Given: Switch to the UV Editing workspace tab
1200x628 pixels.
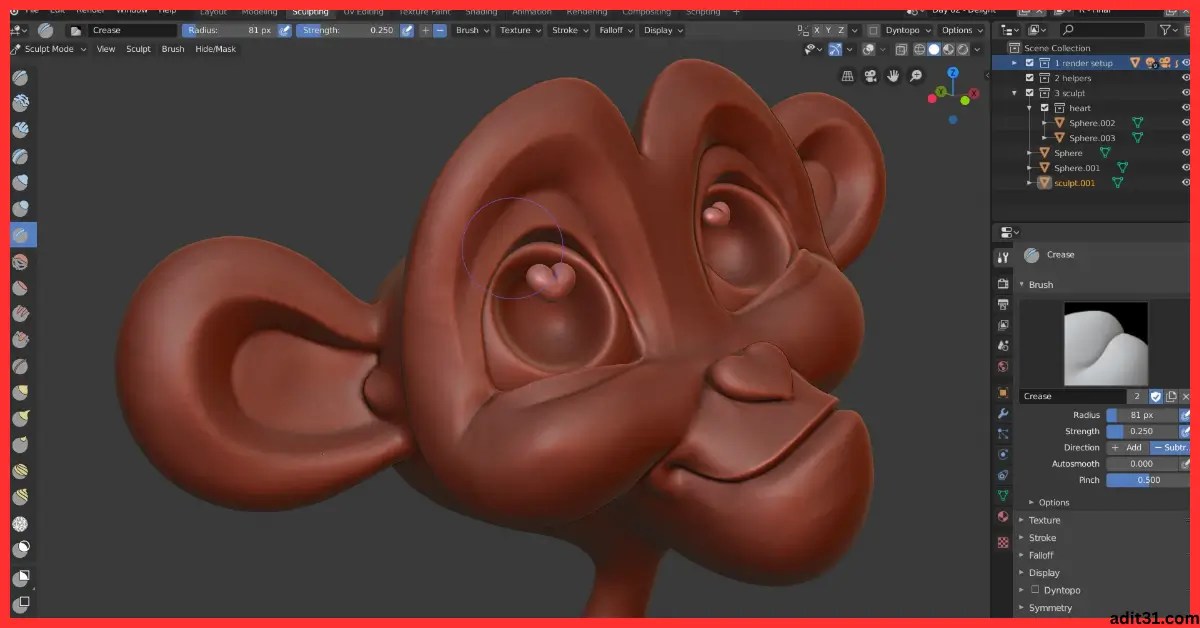Looking at the screenshot, I should (363, 12).
